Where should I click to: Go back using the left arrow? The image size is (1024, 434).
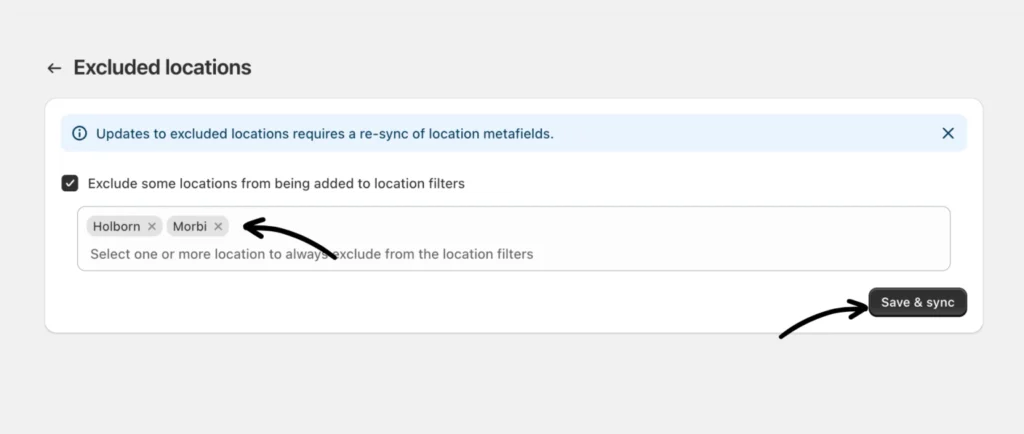point(54,68)
